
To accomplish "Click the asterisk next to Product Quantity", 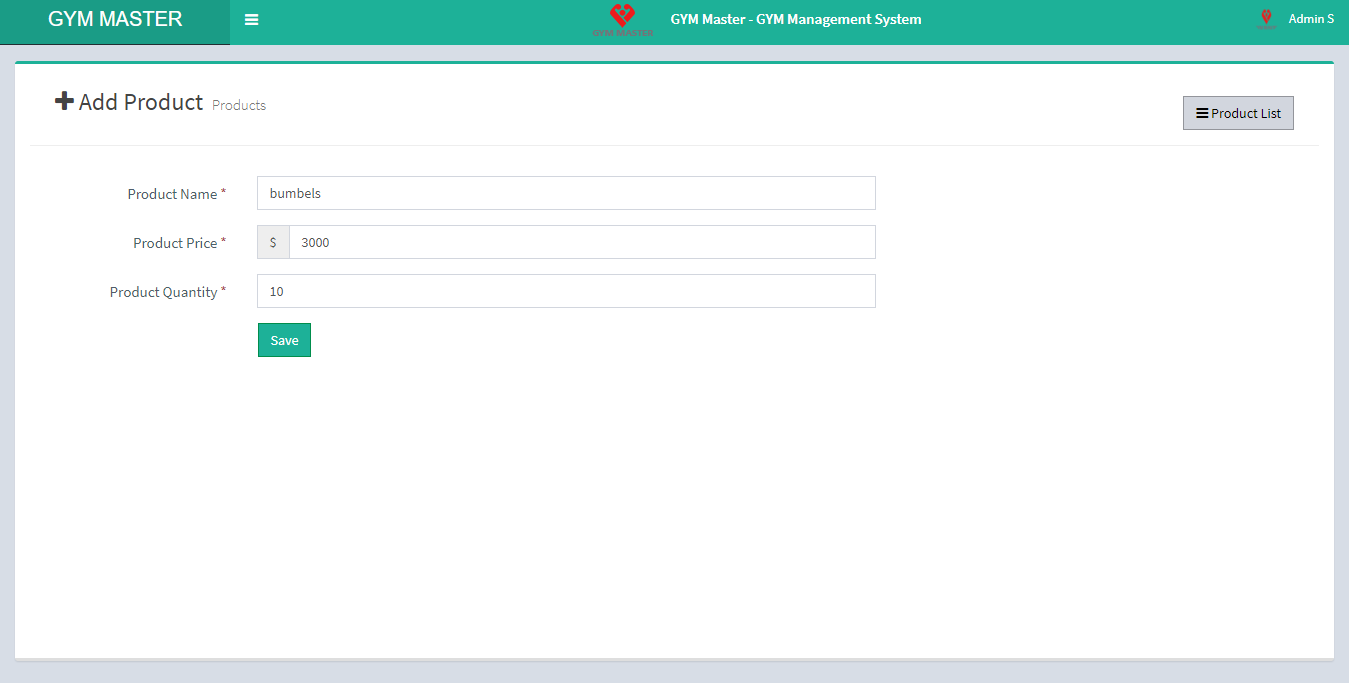I will click(223, 291).
